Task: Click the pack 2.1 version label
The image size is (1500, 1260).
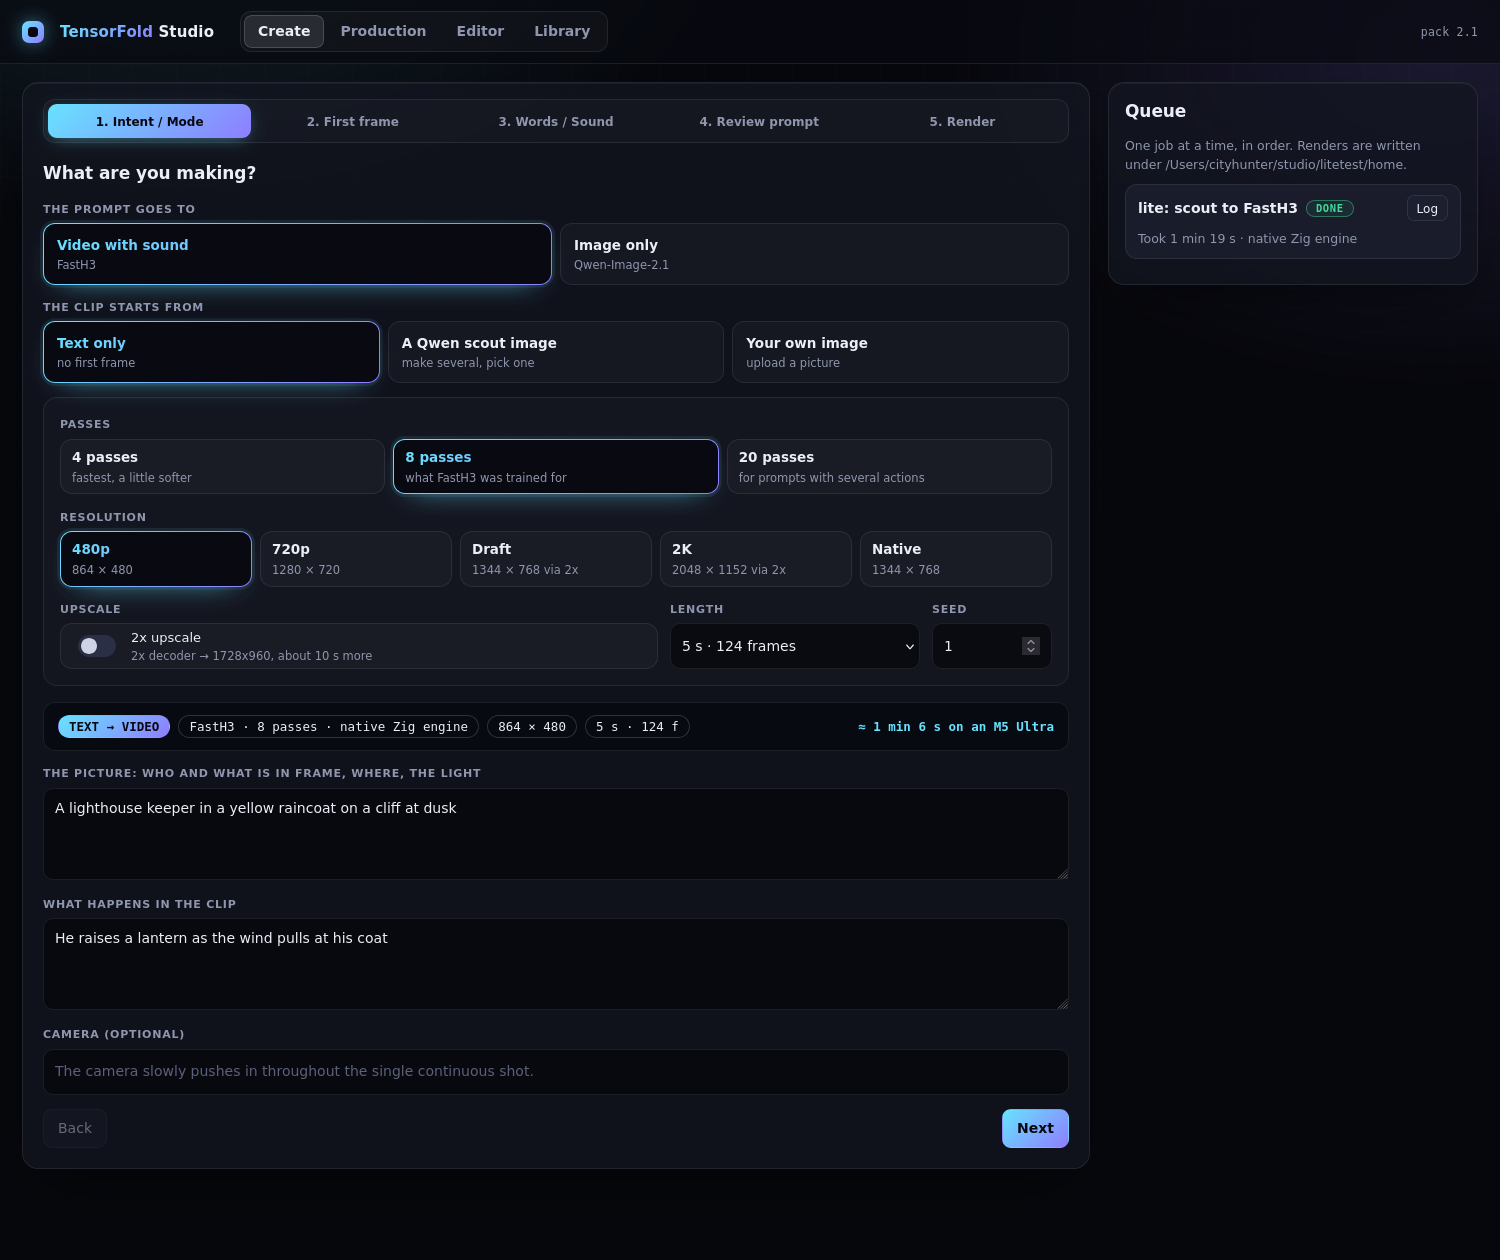Action: pyautogui.click(x=1449, y=32)
